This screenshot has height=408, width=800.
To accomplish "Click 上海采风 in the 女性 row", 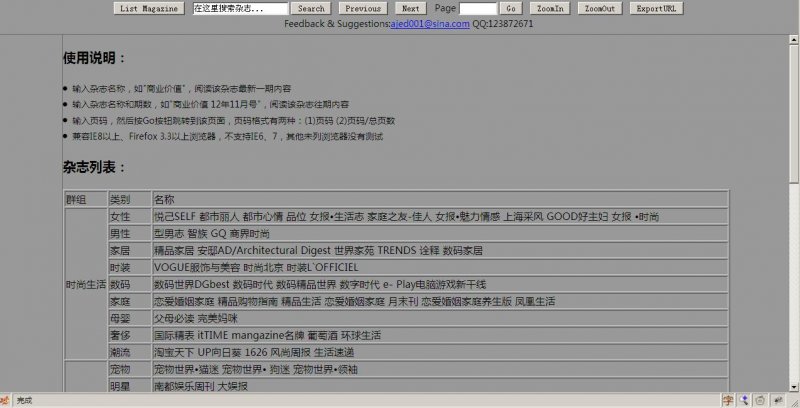I will [x=523, y=216].
